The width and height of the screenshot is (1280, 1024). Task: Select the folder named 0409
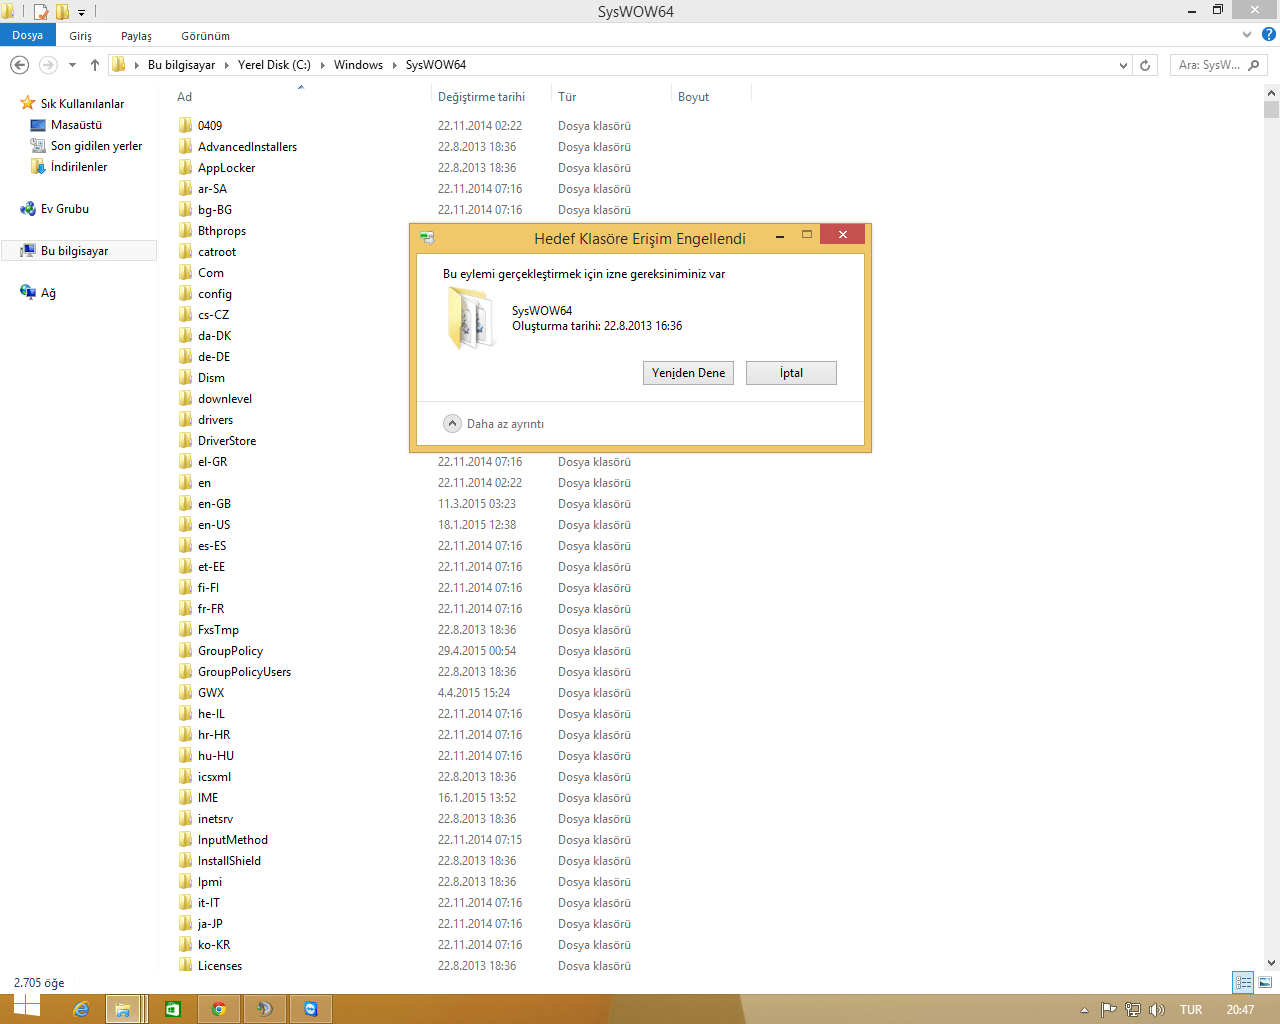click(x=210, y=126)
